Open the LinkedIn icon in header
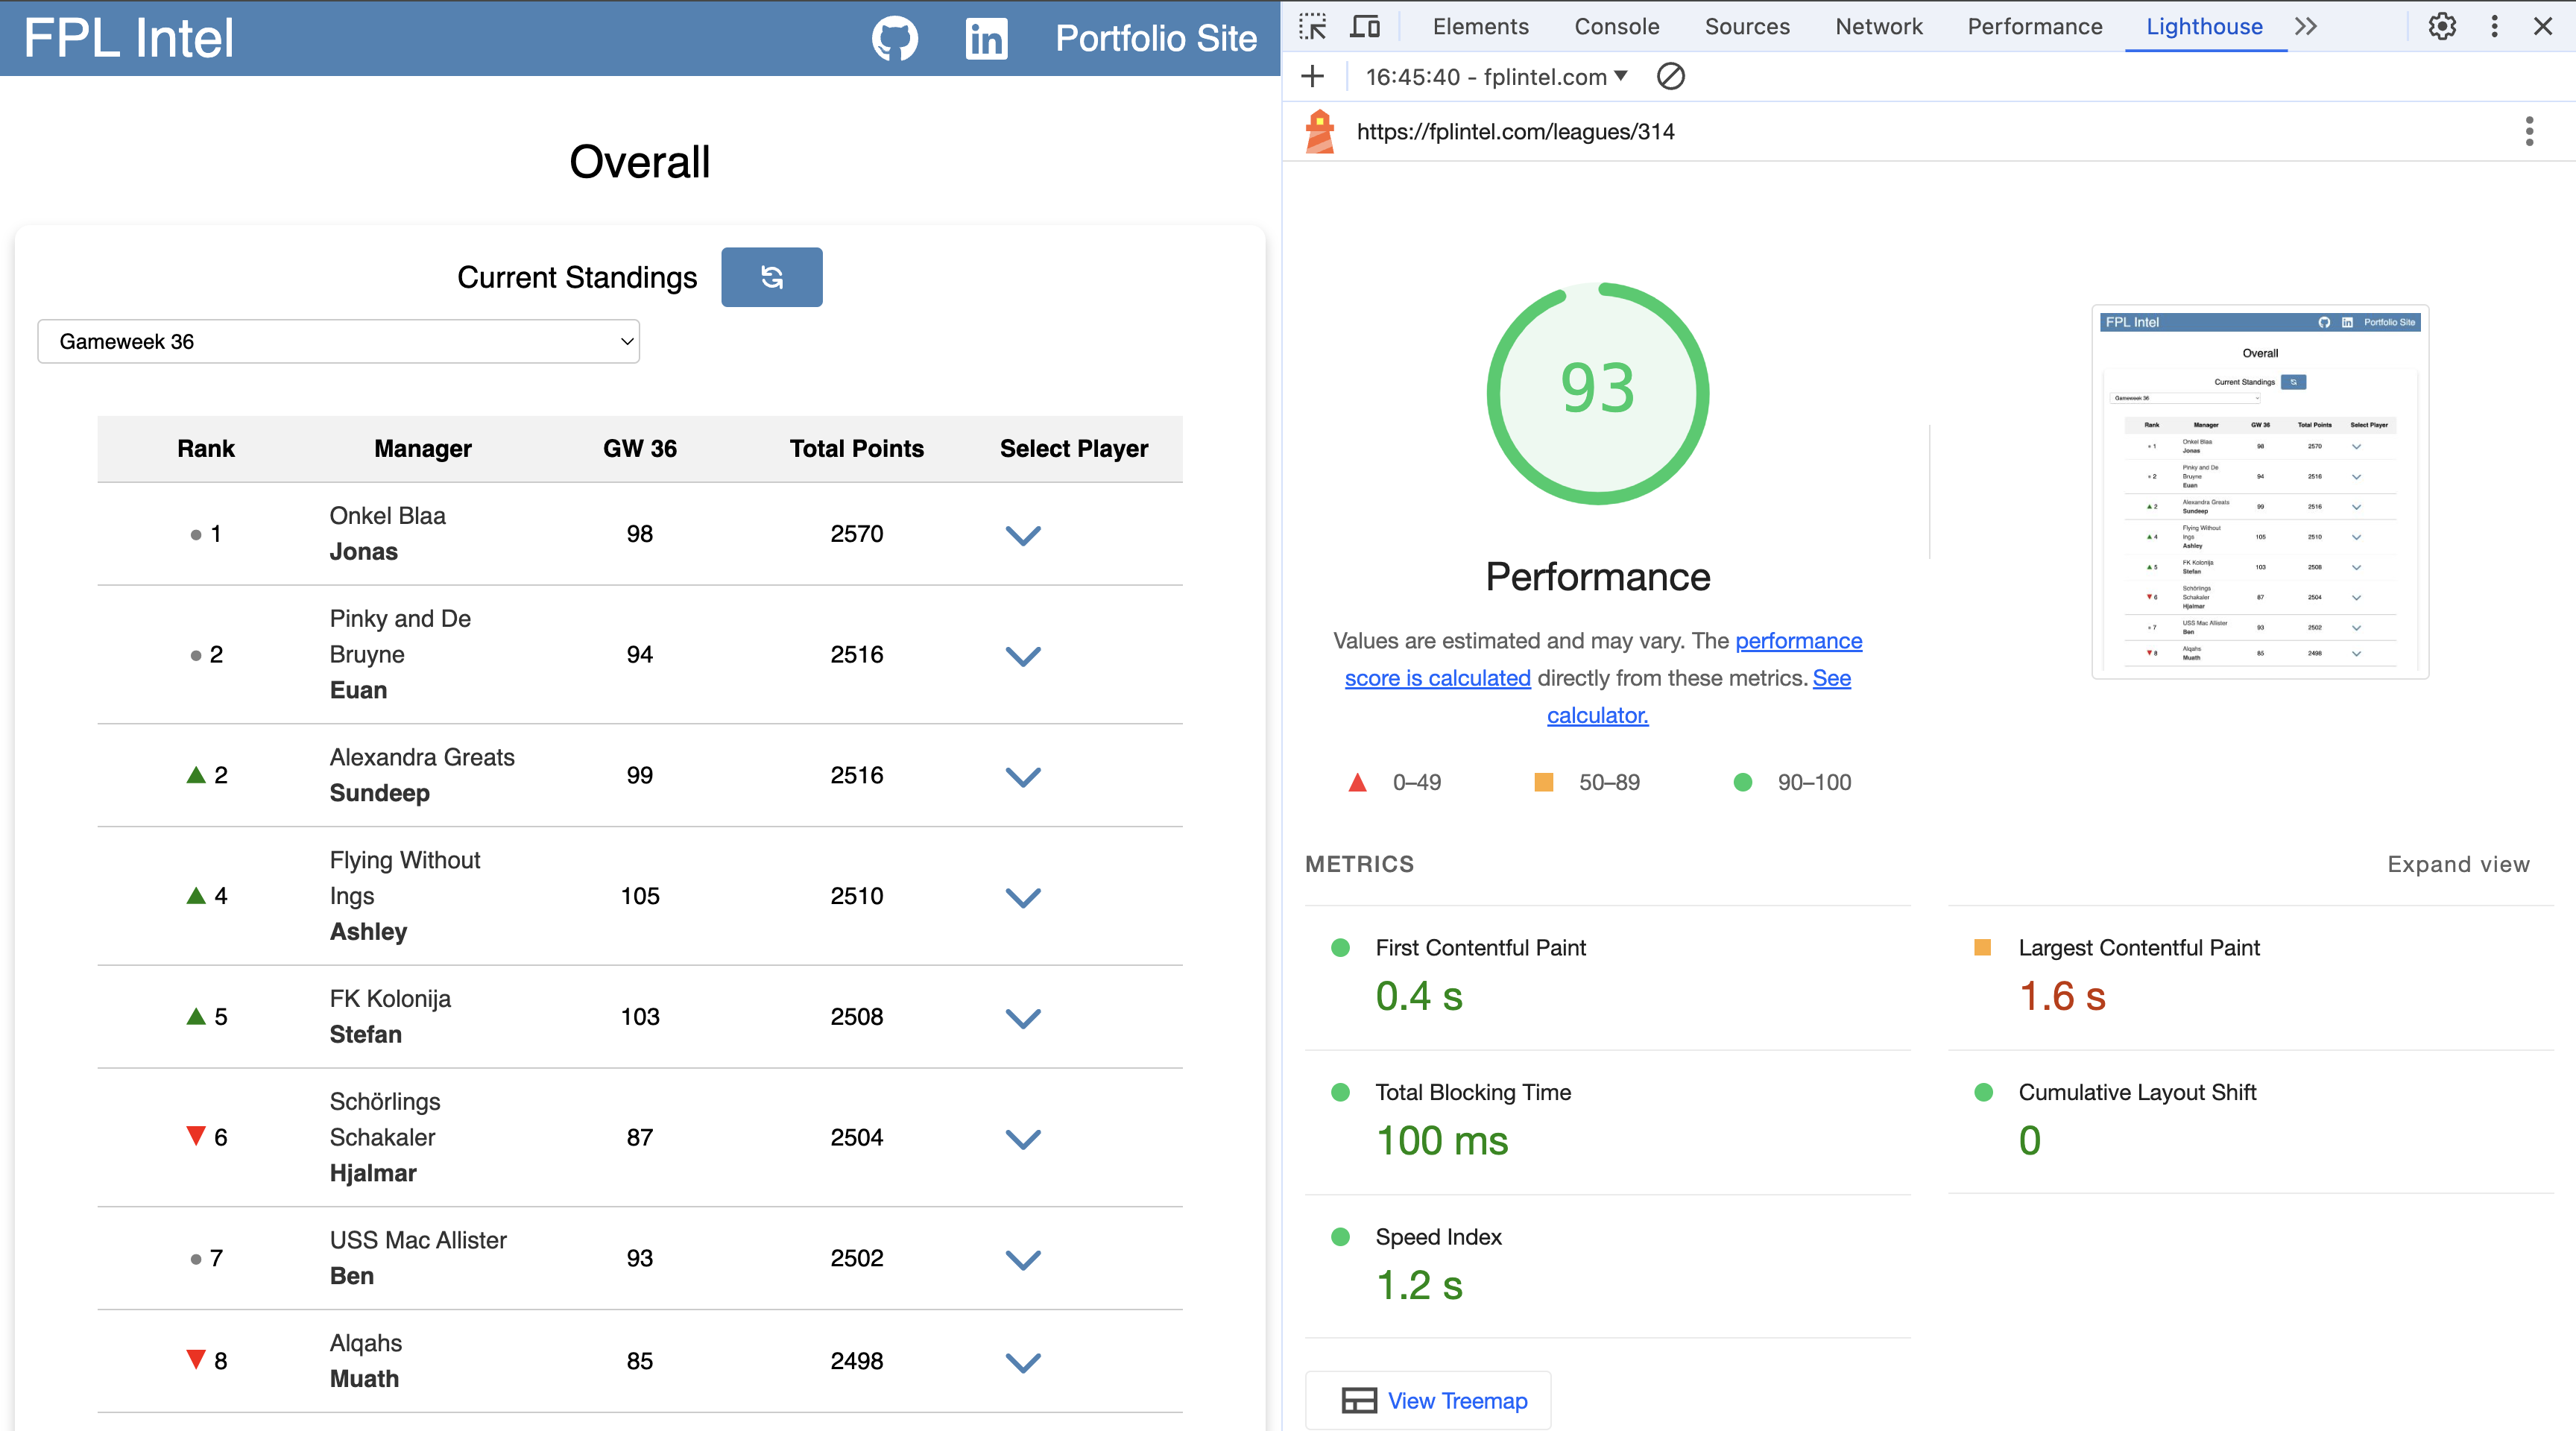This screenshot has width=2576, height=1431. [986, 38]
